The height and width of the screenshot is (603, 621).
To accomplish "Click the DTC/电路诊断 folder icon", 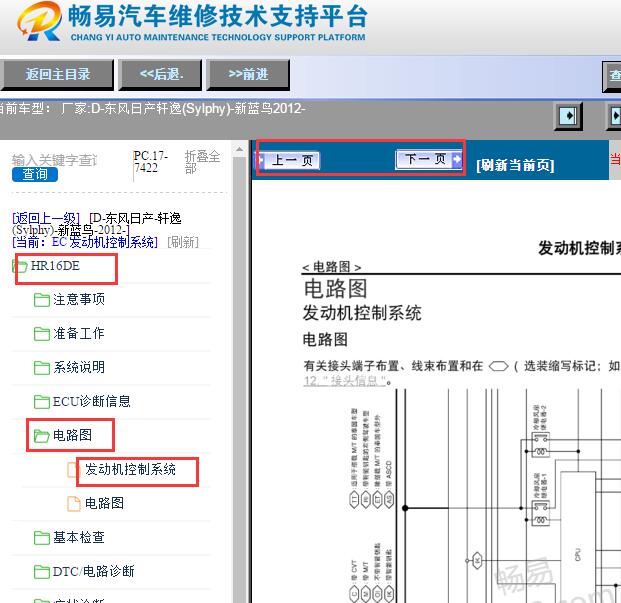I will [42, 572].
